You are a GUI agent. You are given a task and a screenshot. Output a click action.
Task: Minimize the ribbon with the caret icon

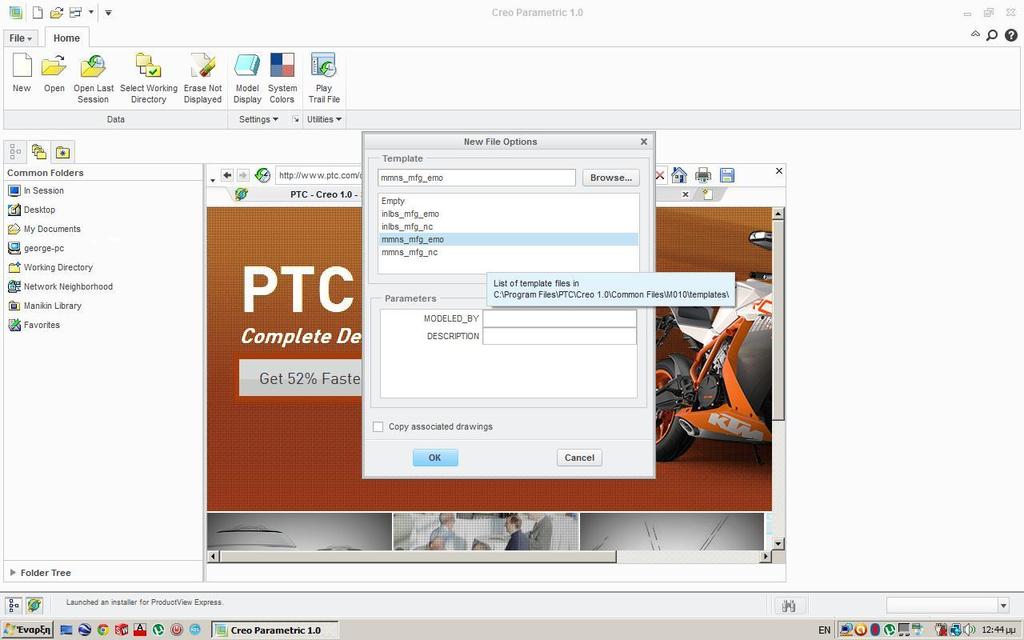click(975, 35)
